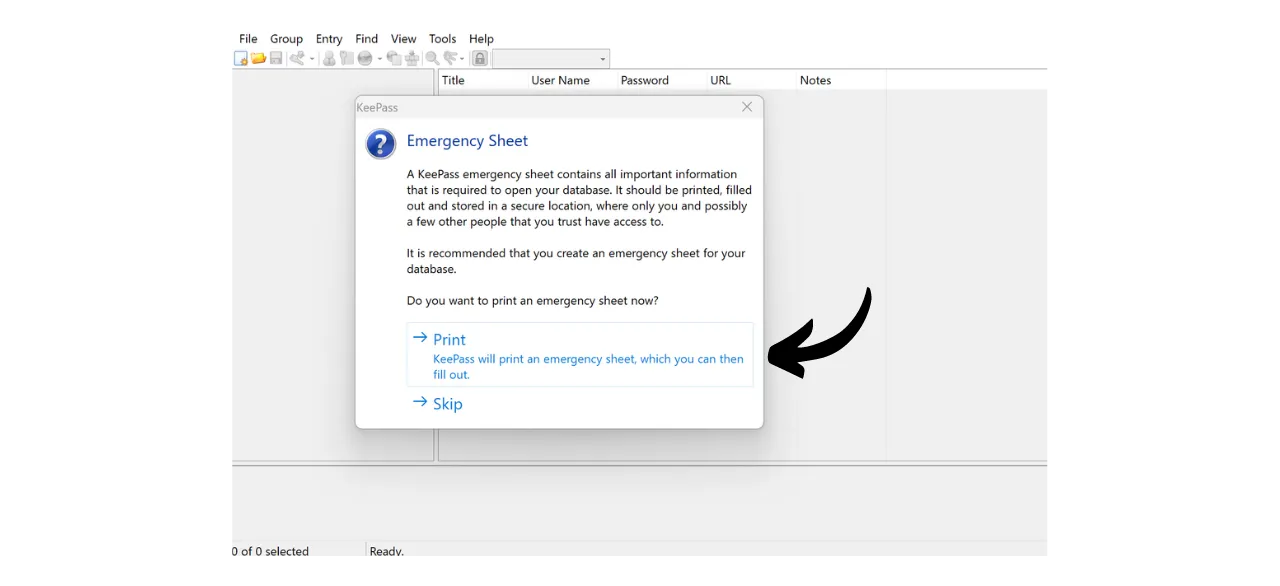1280x586 pixels.
Task: Click inside the quick search field
Action: (545, 58)
